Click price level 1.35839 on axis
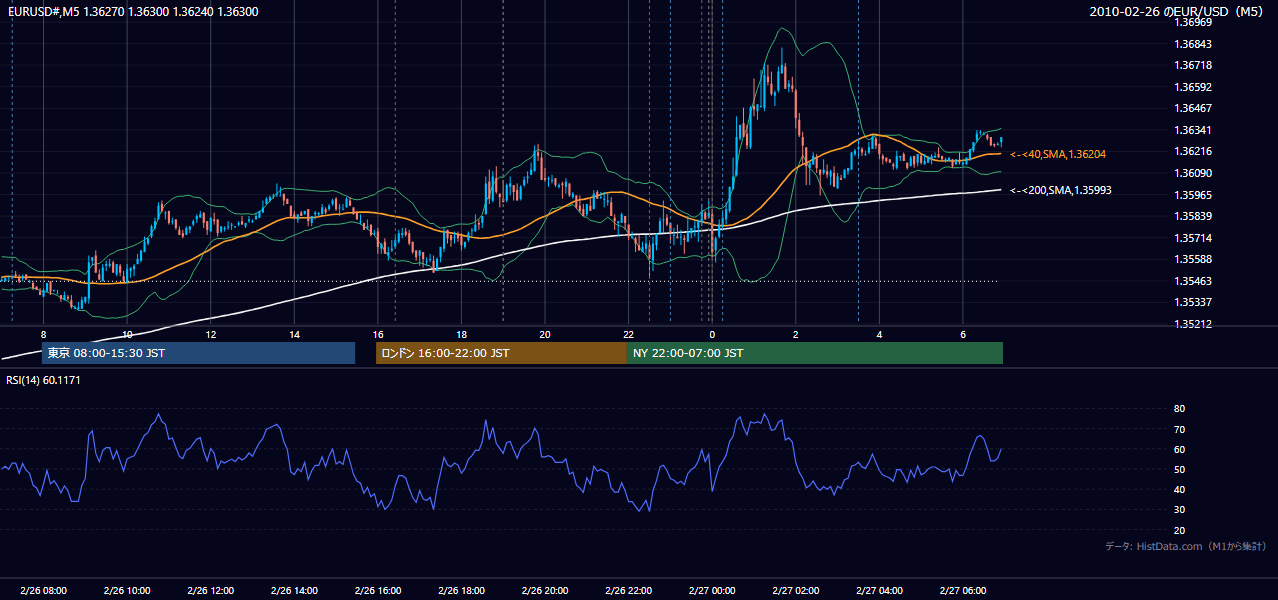The height and width of the screenshot is (600, 1278). [x=1193, y=216]
